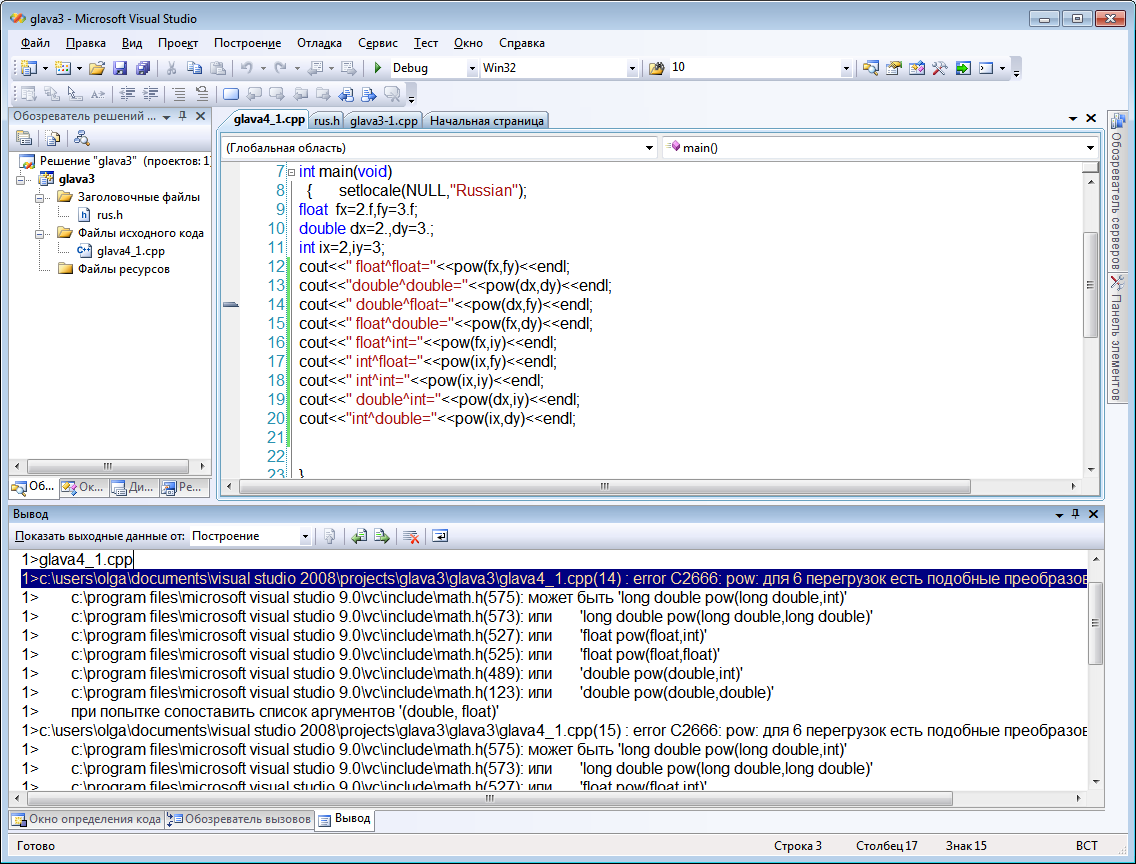1136x864 pixels.
Task: Open the Построение menu
Action: point(247,43)
